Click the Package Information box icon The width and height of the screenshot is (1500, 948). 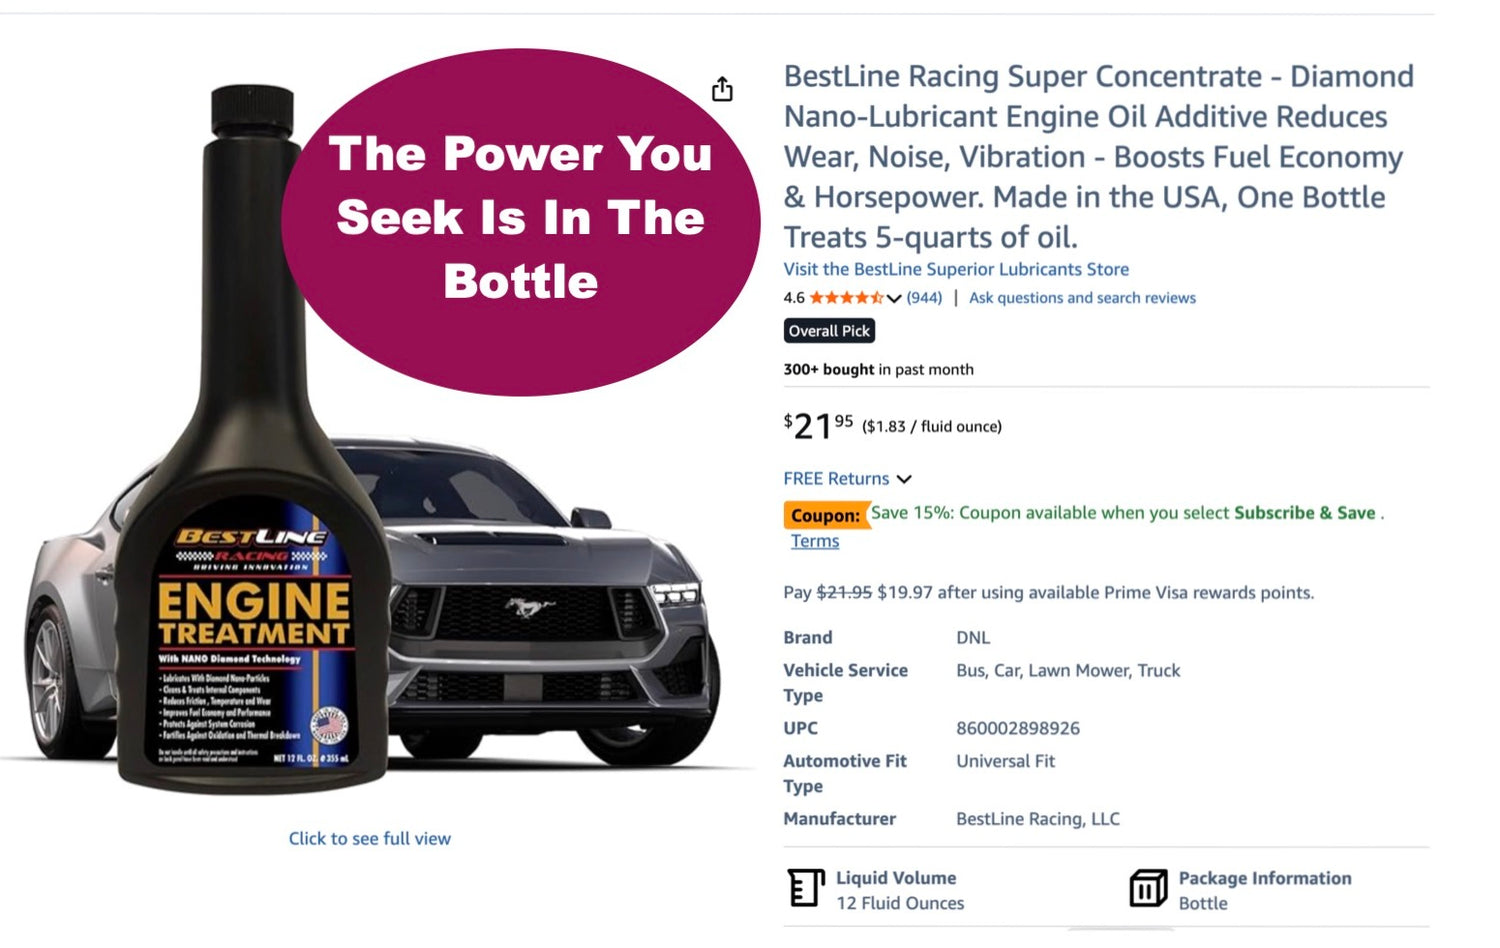click(1148, 888)
